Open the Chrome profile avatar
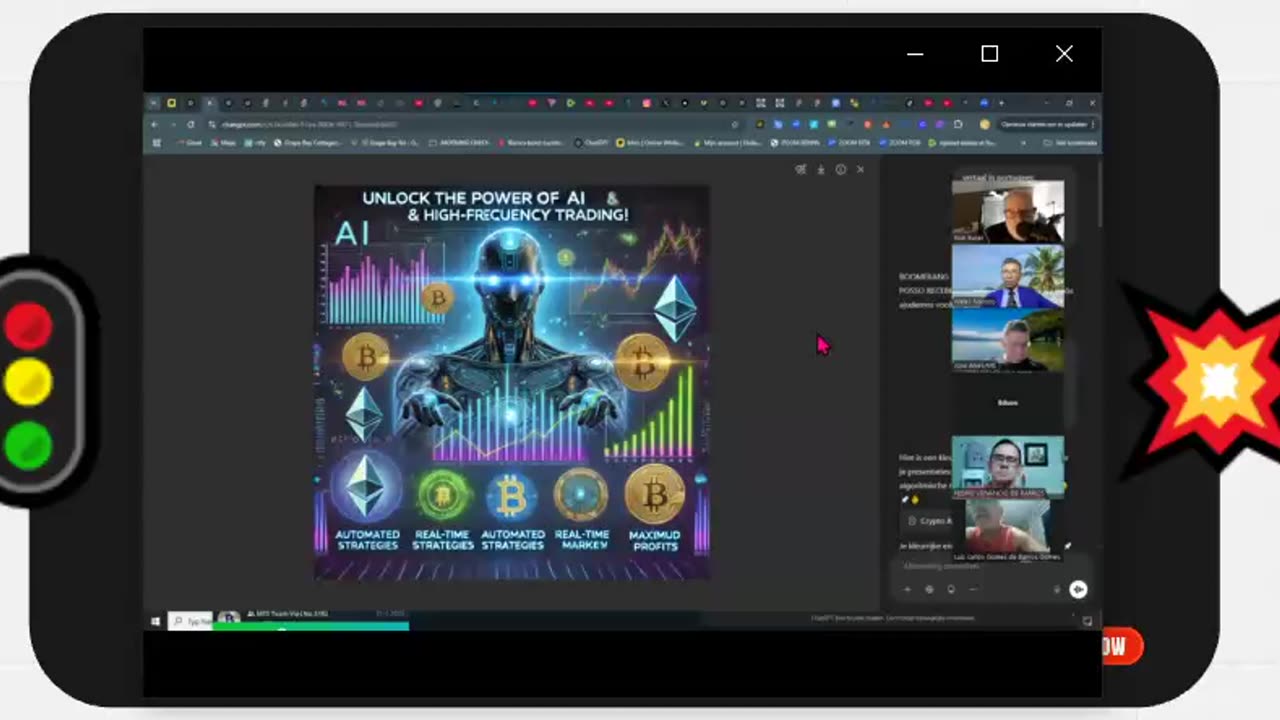The image size is (1280, 720). click(x=984, y=124)
